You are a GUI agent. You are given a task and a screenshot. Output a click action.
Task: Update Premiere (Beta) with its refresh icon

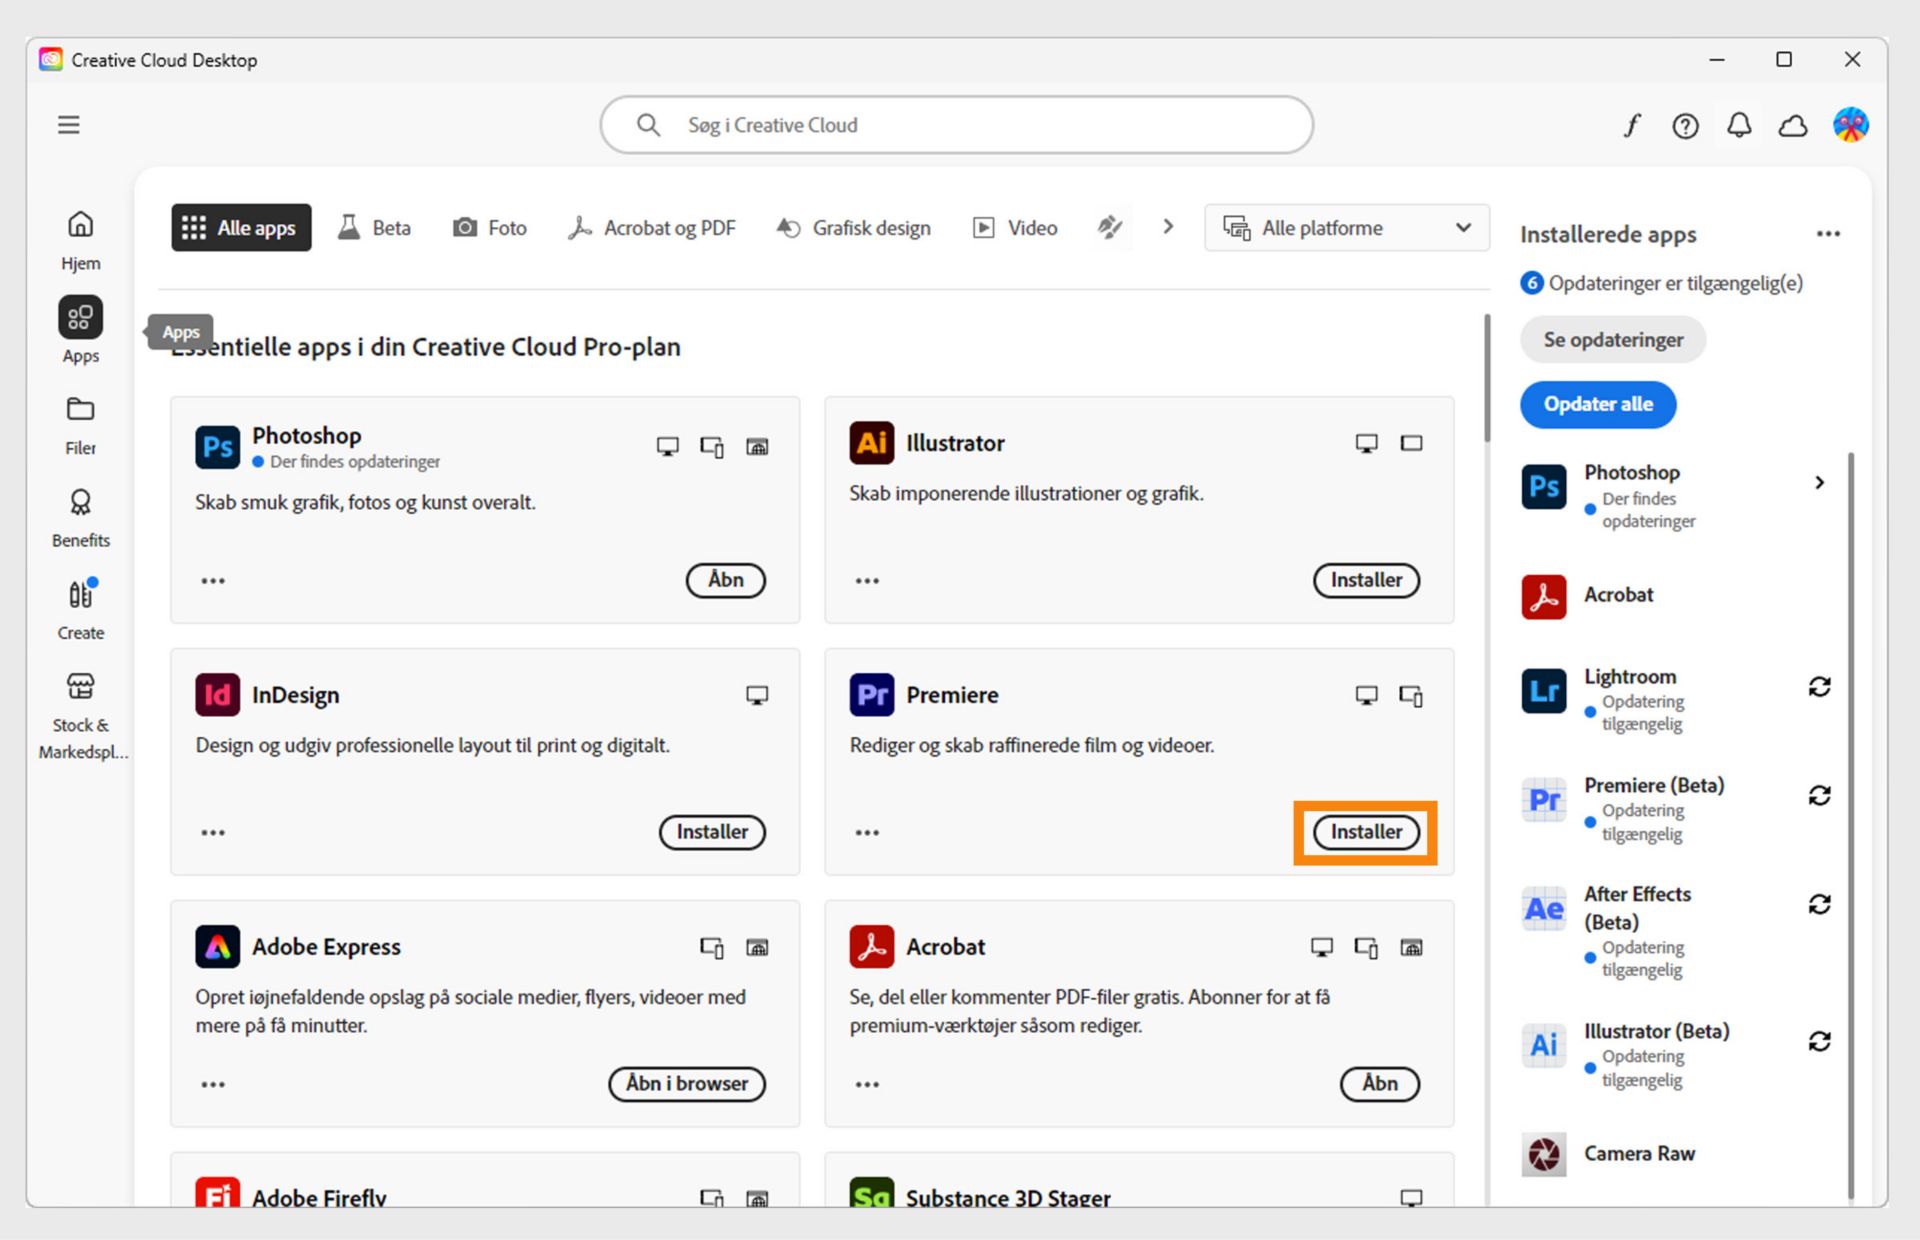[1819, 796]
